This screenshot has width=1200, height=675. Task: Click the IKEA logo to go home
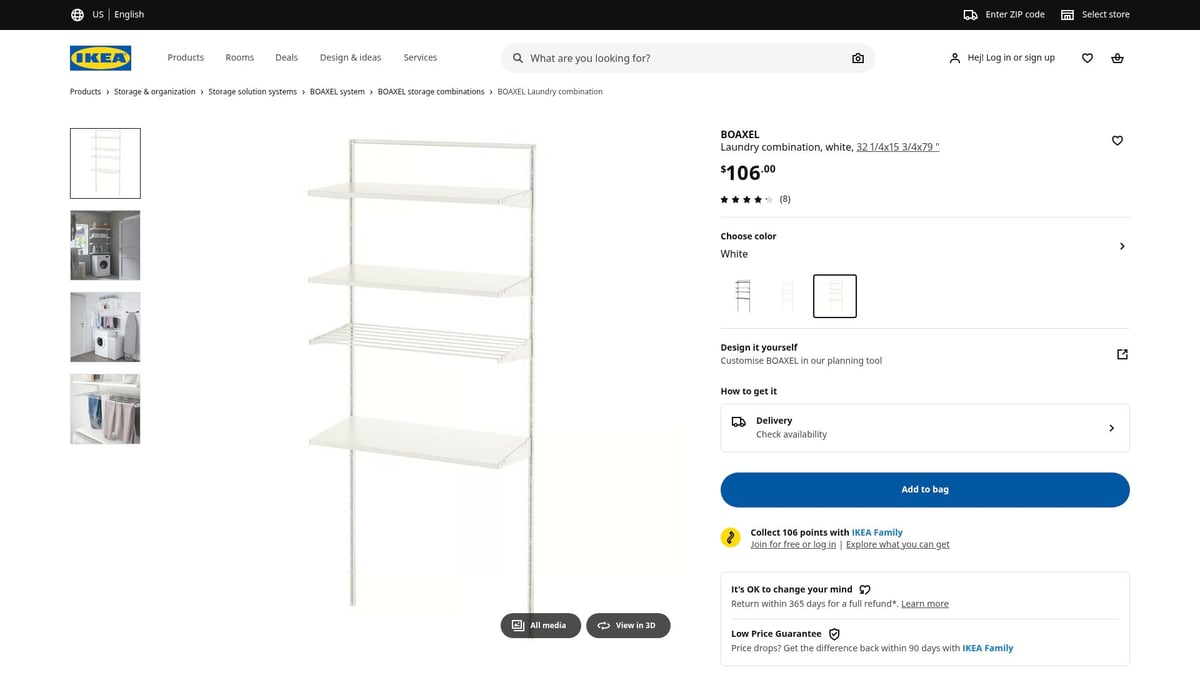point(100,58)
